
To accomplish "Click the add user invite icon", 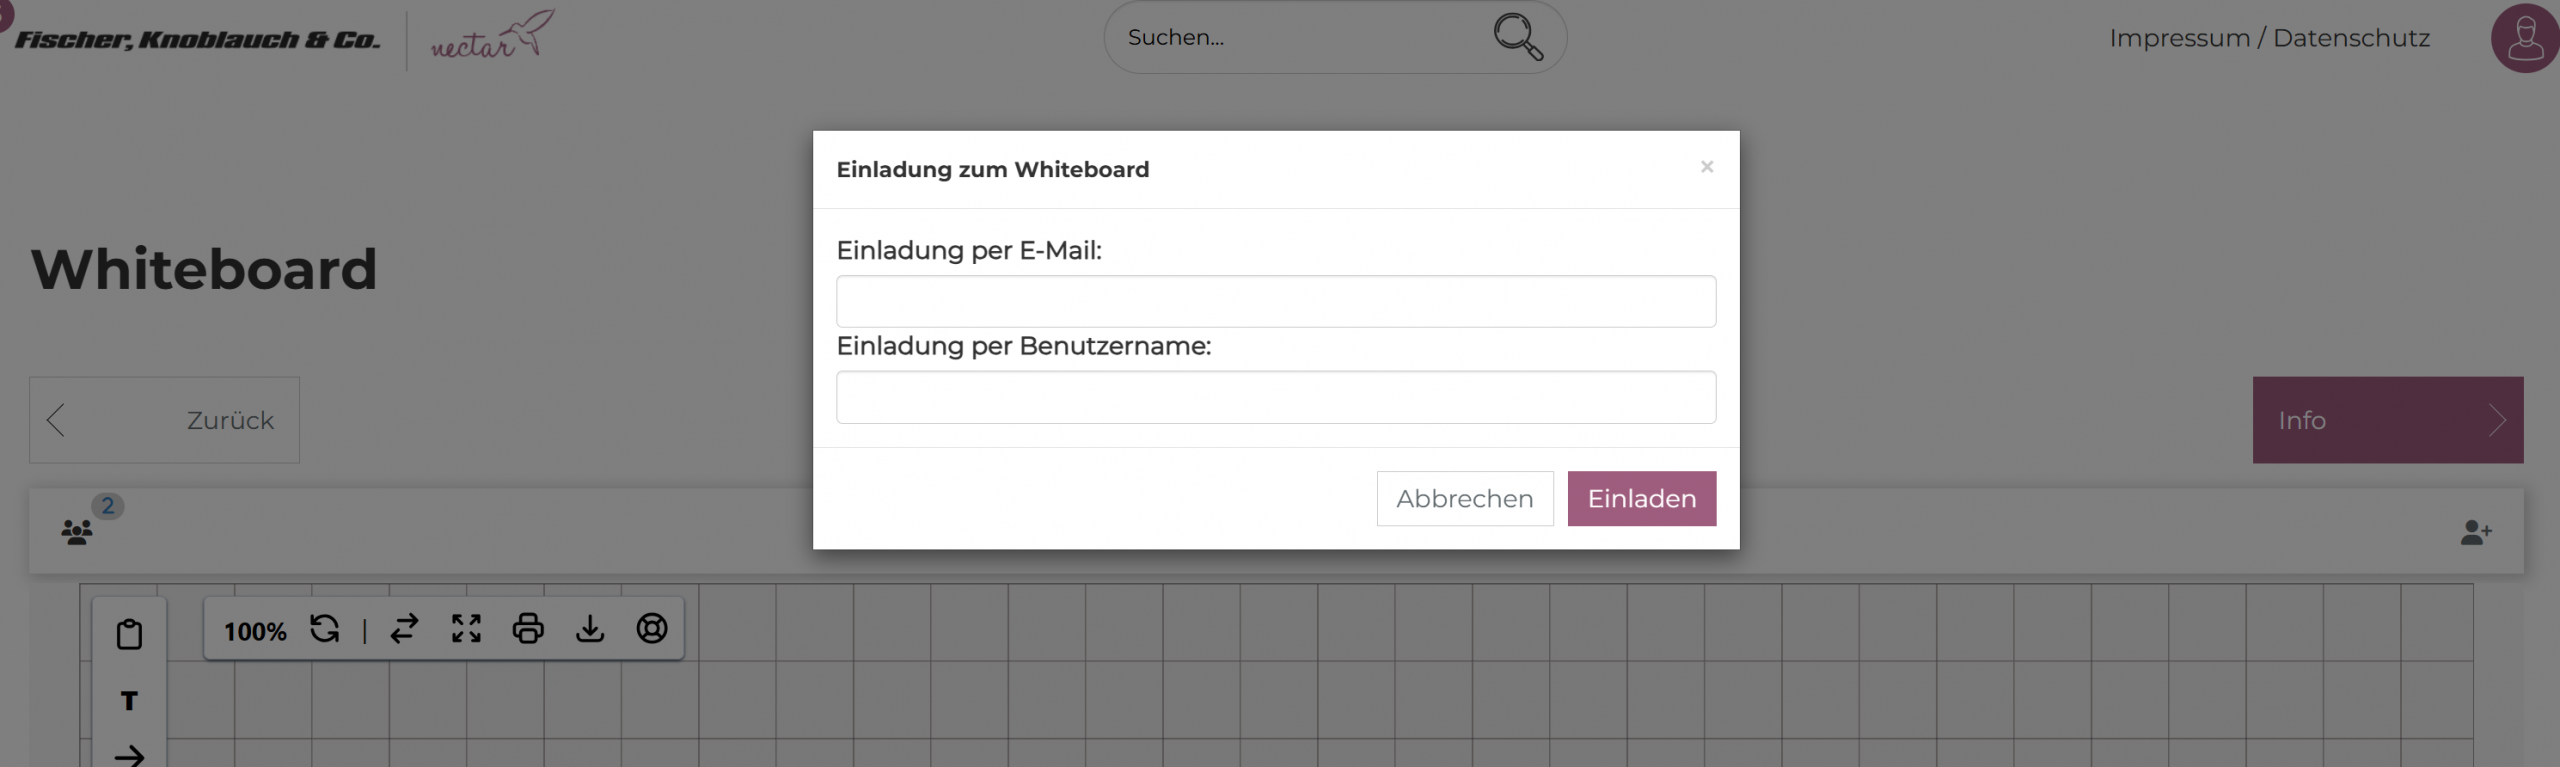I will click(x=2475, y=532).
